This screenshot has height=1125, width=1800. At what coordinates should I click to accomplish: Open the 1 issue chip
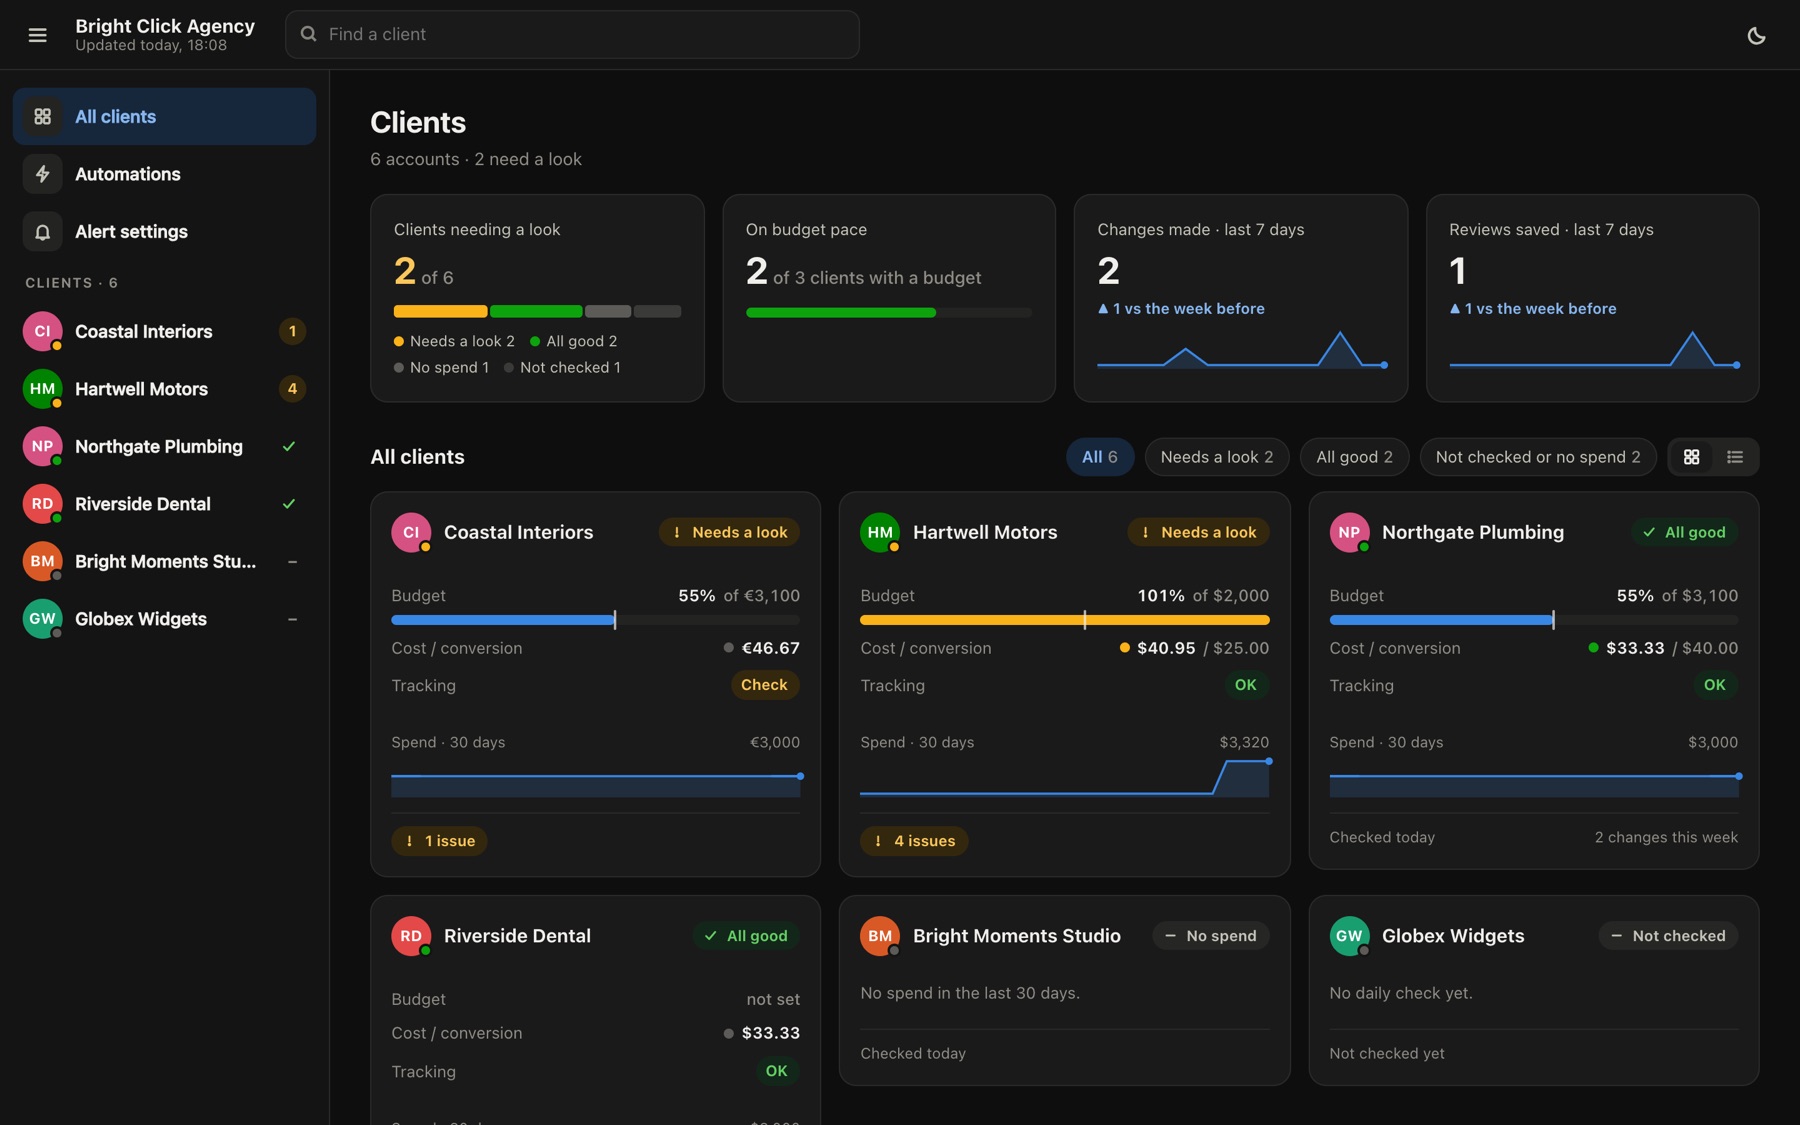(439, 841)
